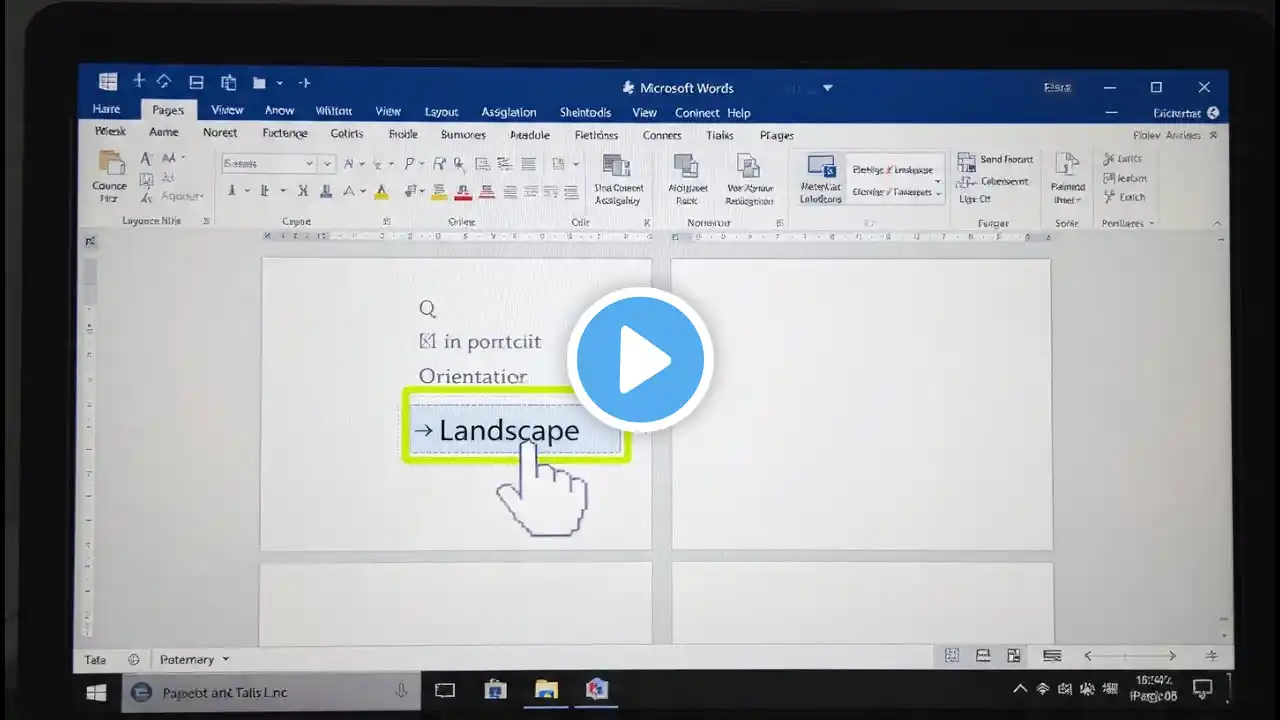Click the folder icon in the quick access toolbar
Viewport: 1280px width, 720px height.
pyautogui.click(x=259, y=83)
